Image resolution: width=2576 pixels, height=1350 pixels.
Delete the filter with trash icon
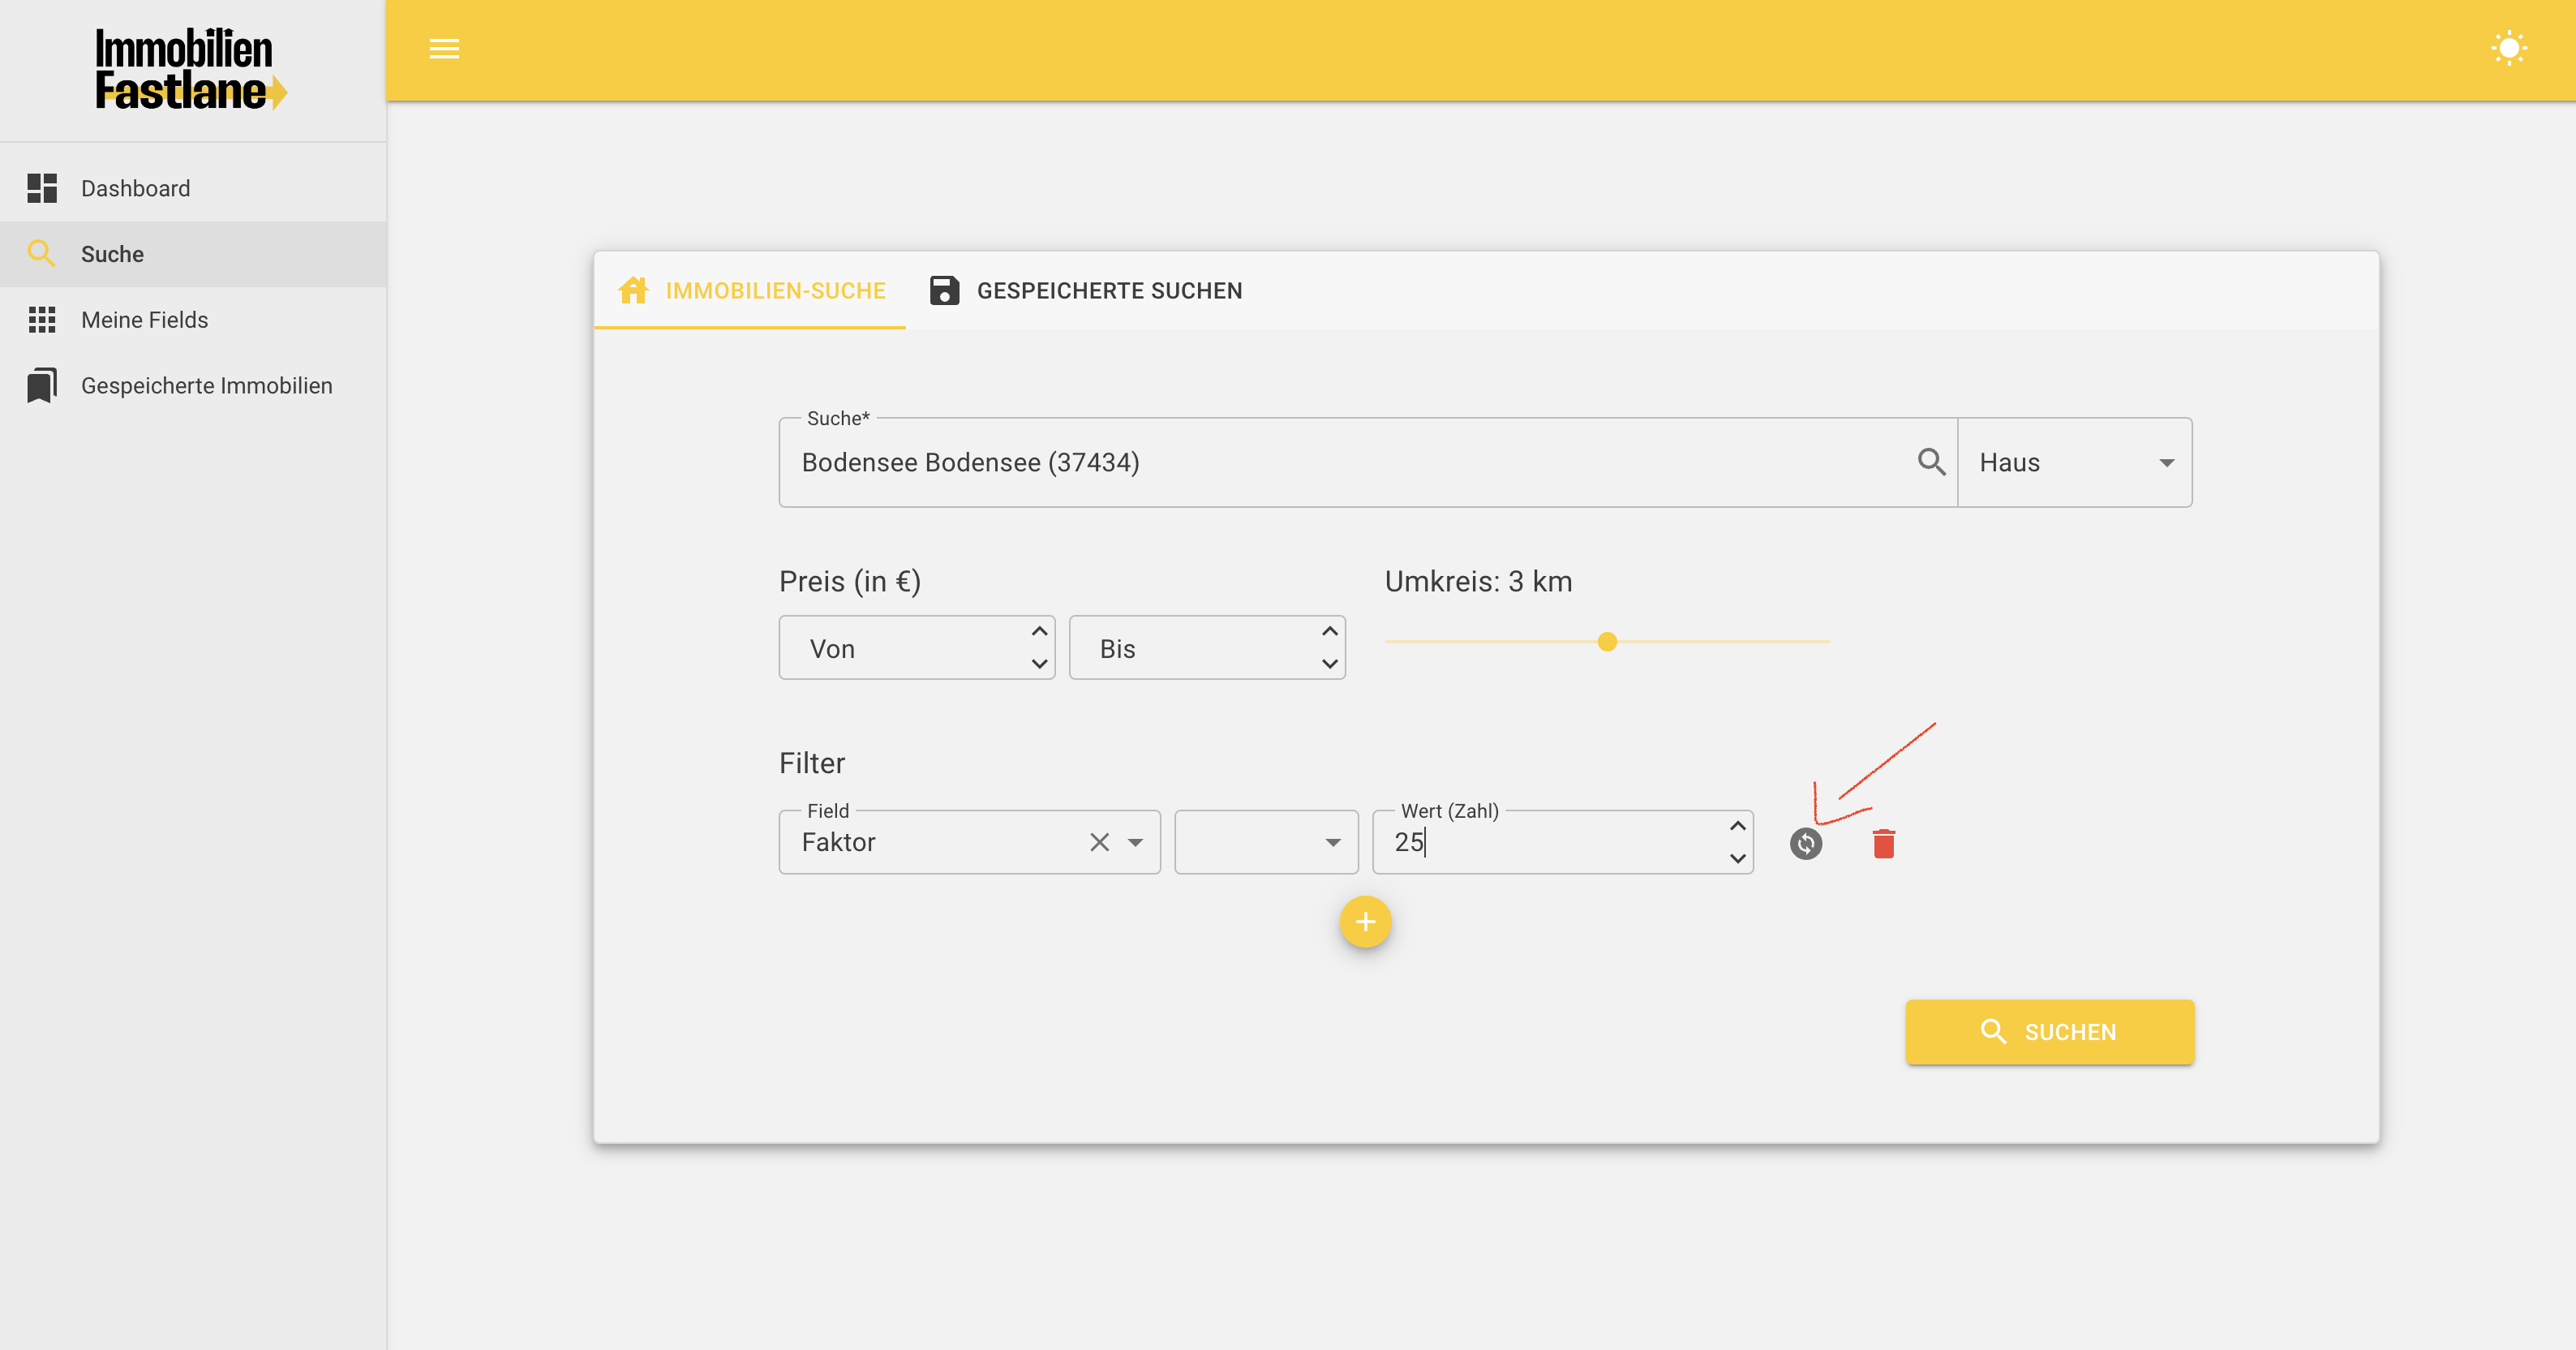[x=1883, y=844]
